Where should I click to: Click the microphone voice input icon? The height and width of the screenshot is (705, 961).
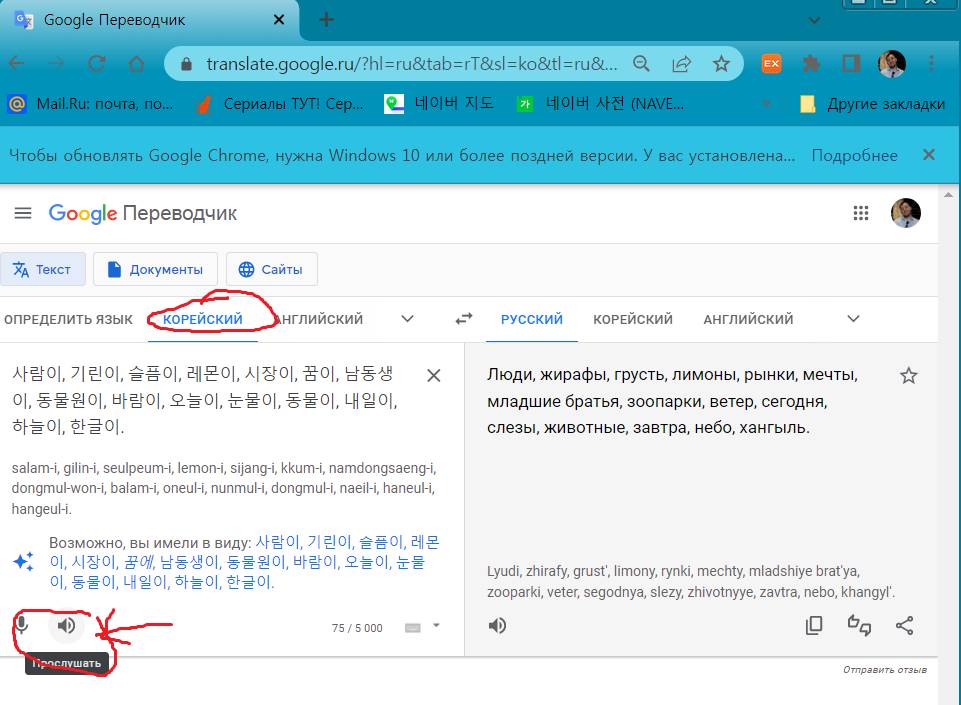22,626
